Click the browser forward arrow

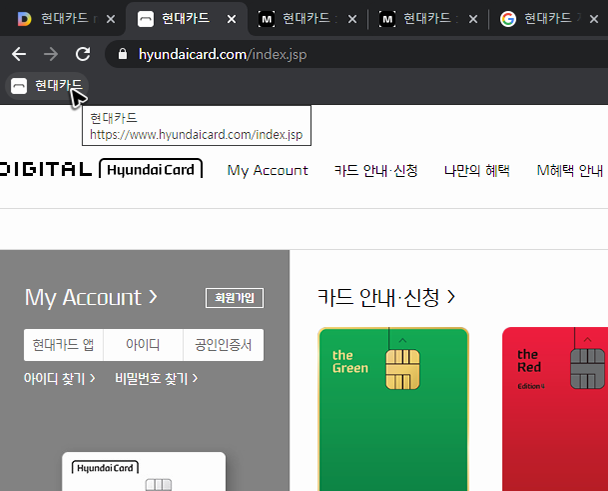click(x=51, y=54)
